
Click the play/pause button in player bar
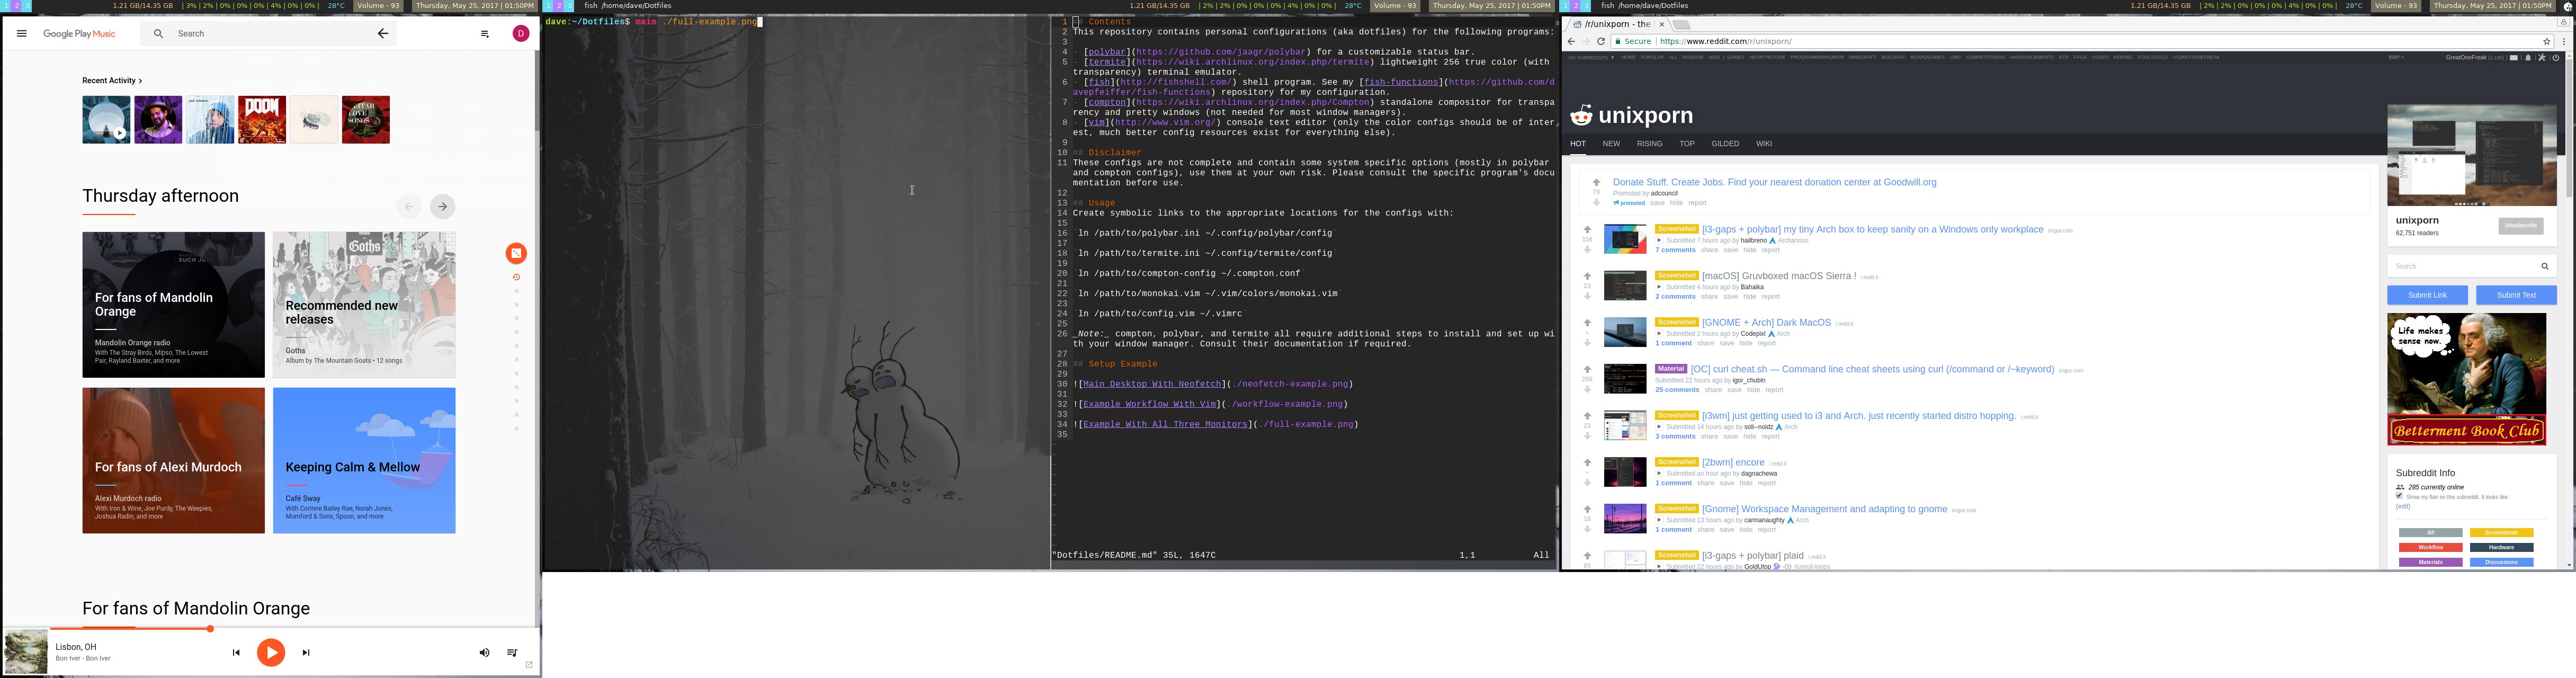[271, 652]
